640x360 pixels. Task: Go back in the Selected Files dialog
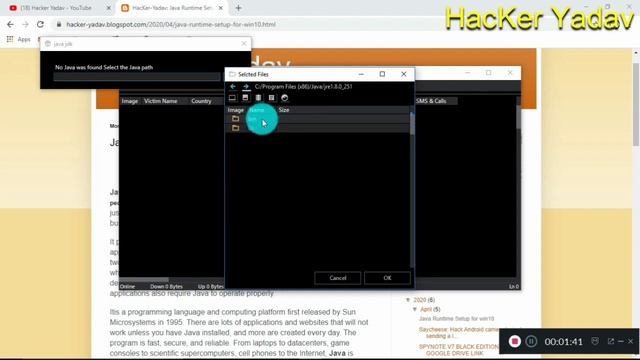tap(233, 87)
